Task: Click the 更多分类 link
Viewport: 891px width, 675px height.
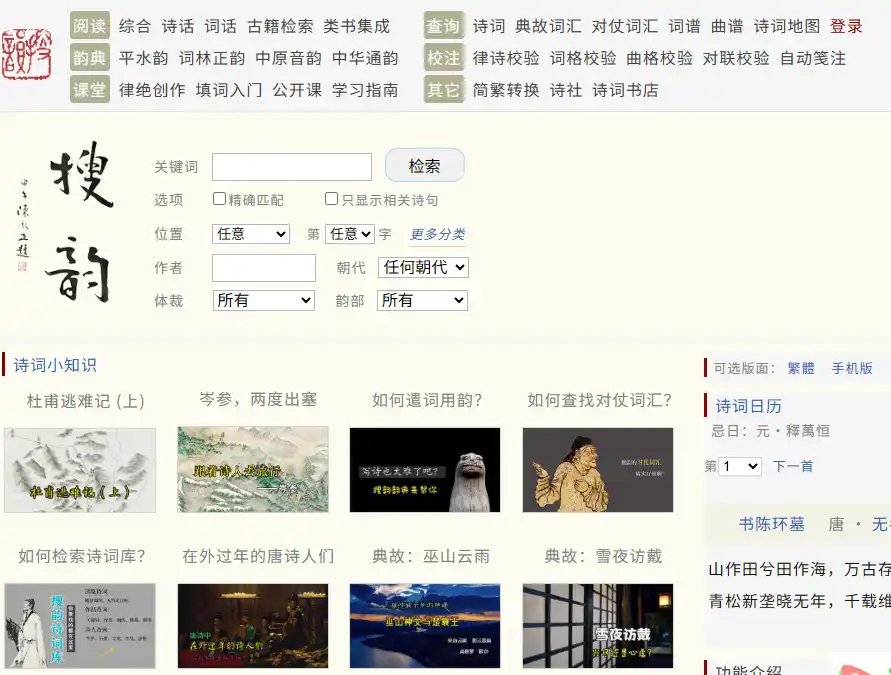Action: coord(438,234)
